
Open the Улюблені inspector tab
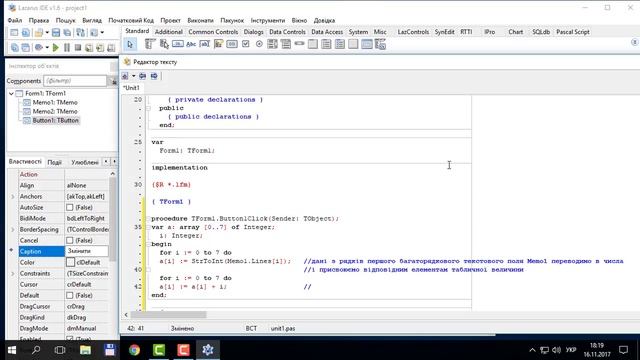click(85, 162)
